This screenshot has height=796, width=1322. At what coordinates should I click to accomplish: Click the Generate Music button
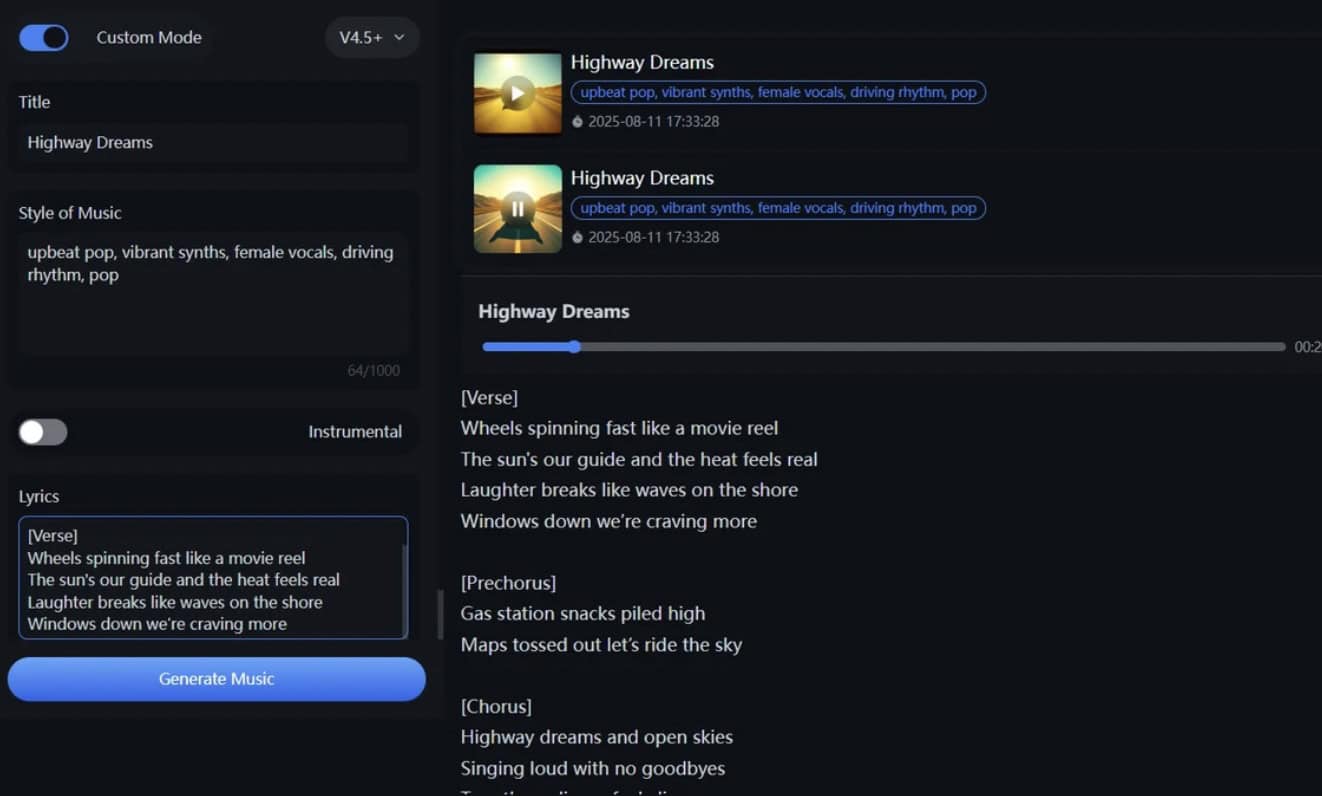(216, 679)
